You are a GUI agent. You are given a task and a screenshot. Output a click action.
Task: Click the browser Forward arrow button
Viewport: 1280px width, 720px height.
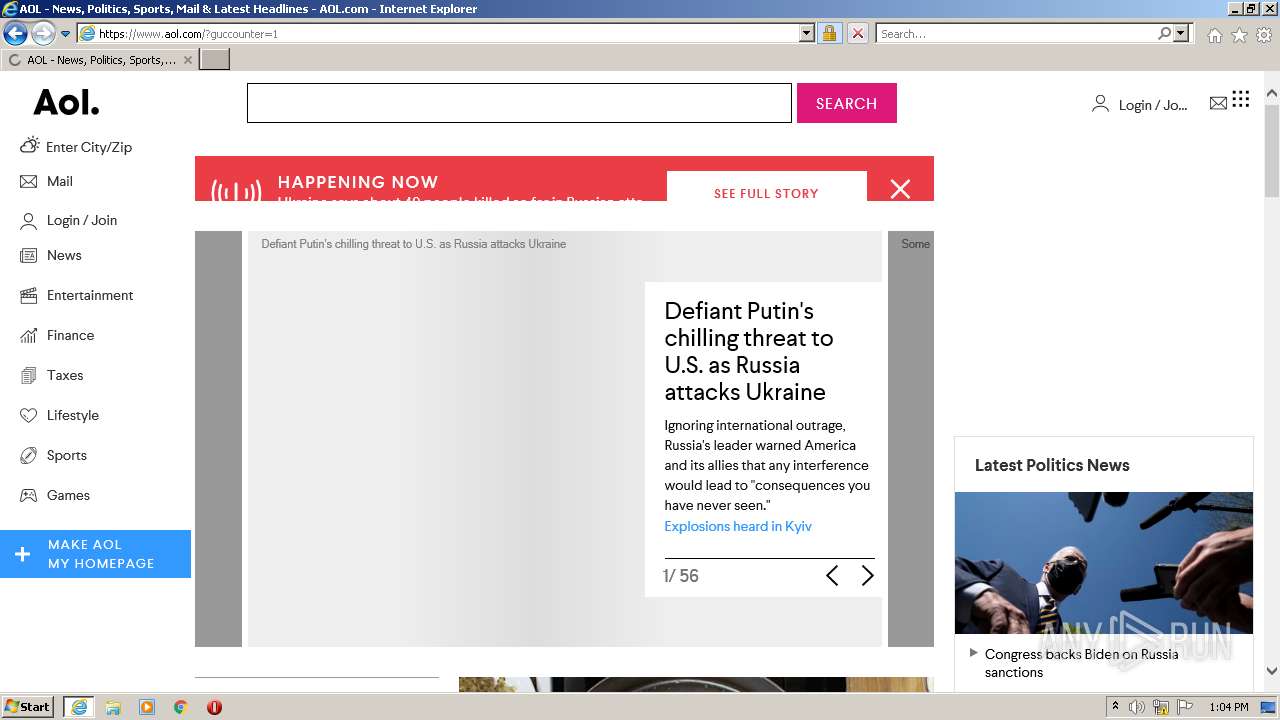(43, 33)
